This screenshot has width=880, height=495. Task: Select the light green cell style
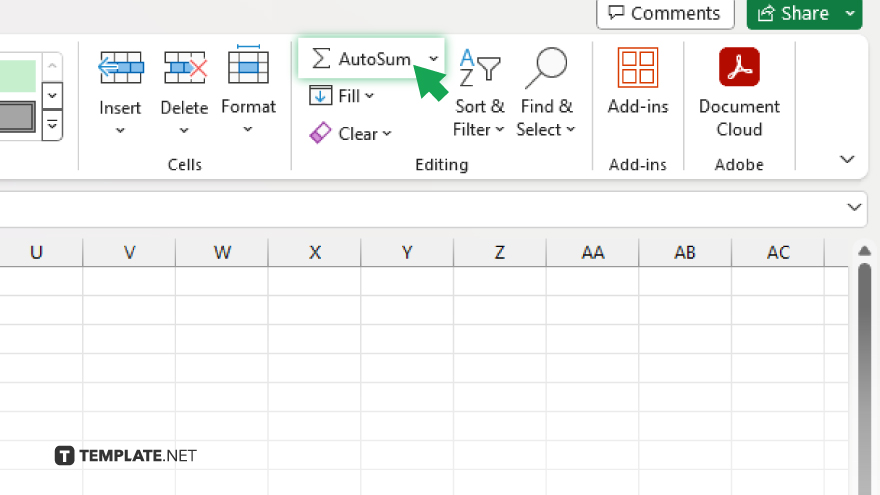click(17, 75)
